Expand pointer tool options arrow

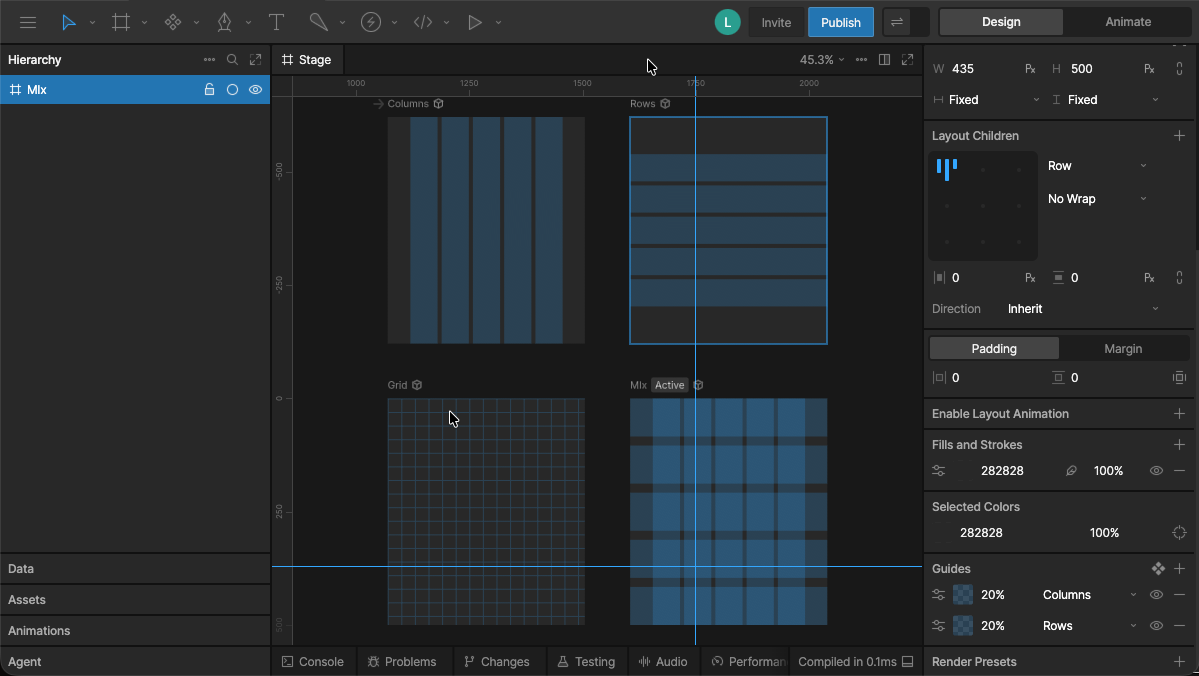93,23
